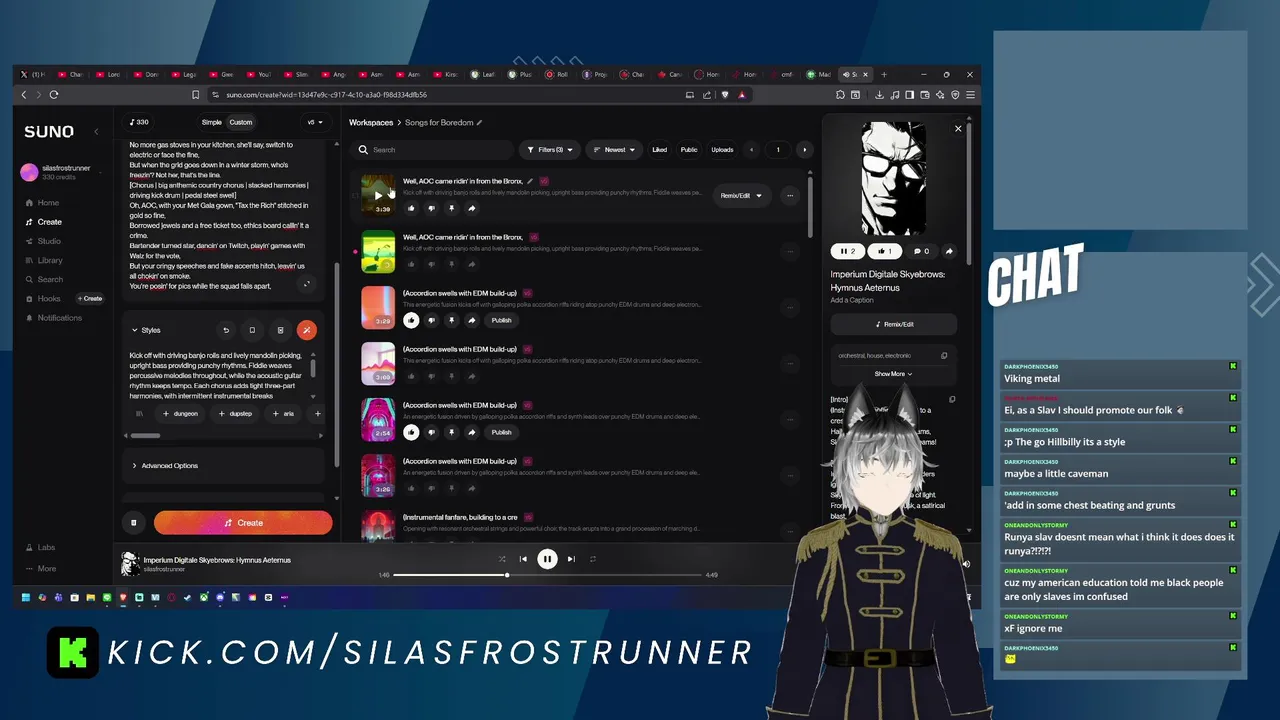Open Remix/Edit dropdown on first song
Screen dimensions: 1280x720
[x=741, y=196]
